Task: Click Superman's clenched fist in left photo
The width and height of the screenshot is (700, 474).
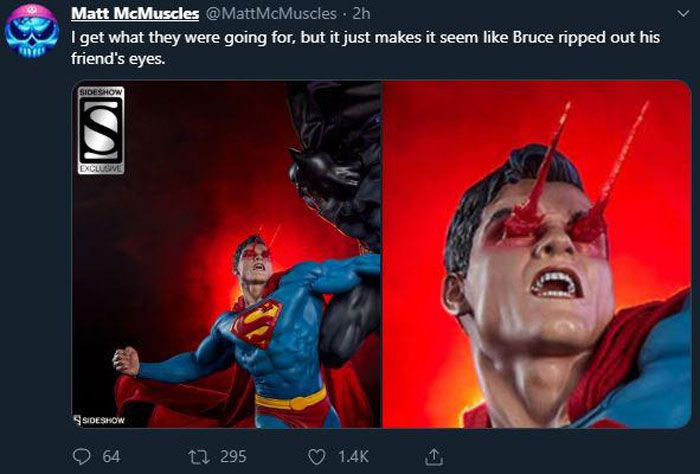Action: (125, 360)
